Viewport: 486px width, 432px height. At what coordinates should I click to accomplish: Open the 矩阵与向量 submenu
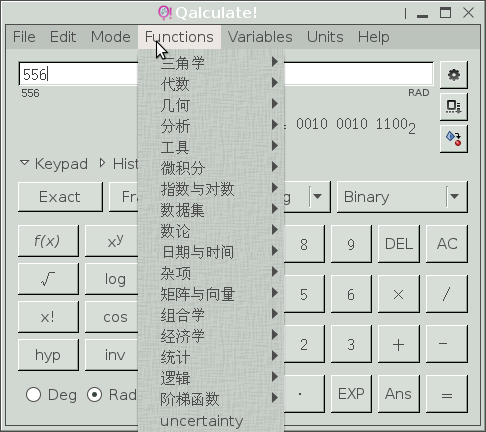[x=211, y=294]
